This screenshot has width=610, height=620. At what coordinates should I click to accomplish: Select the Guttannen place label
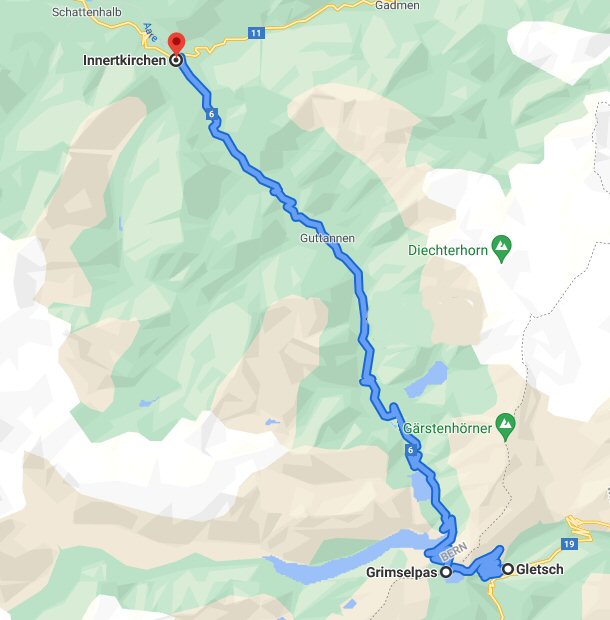point(327,238)
